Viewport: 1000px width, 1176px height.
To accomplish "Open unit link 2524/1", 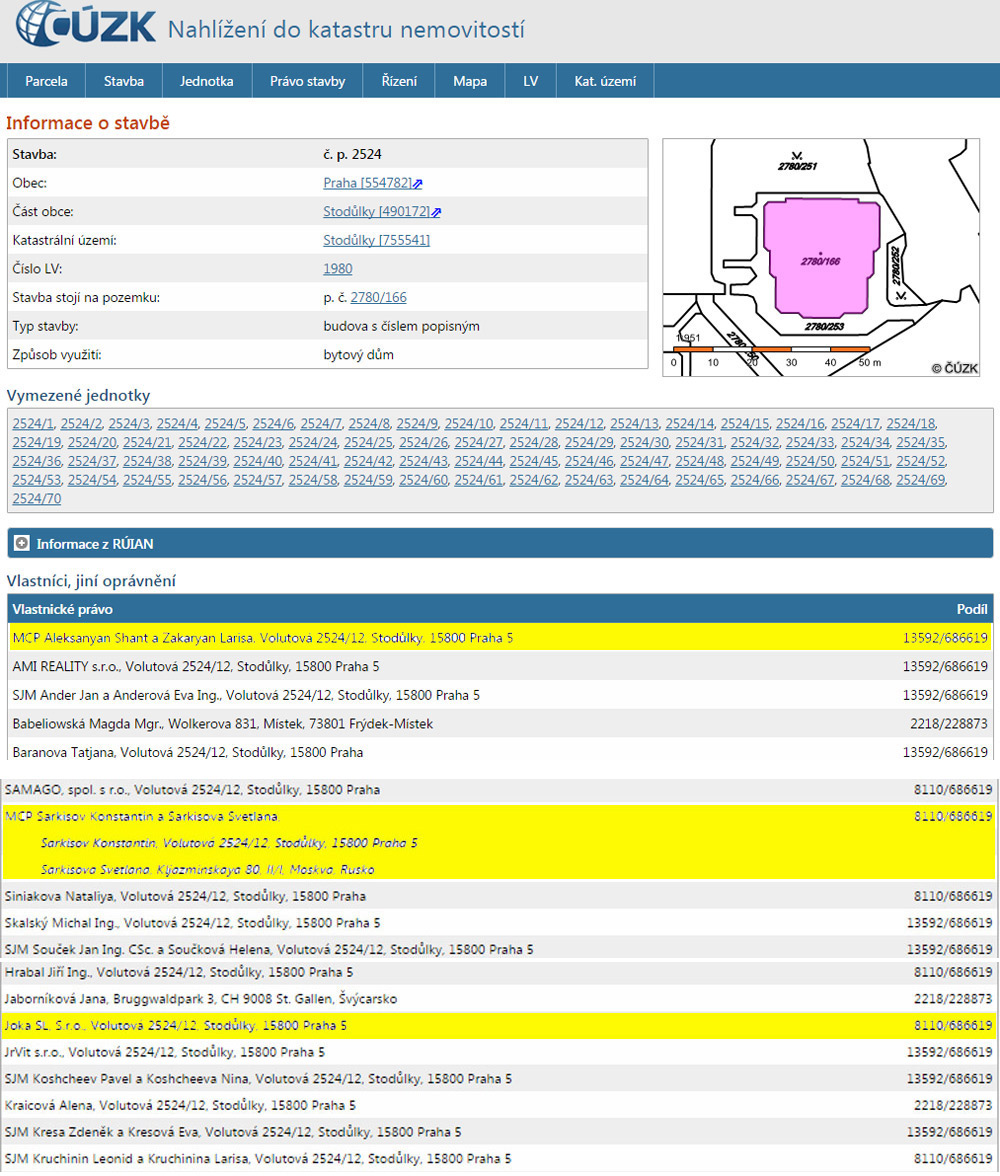I will [x=33, y=424].
